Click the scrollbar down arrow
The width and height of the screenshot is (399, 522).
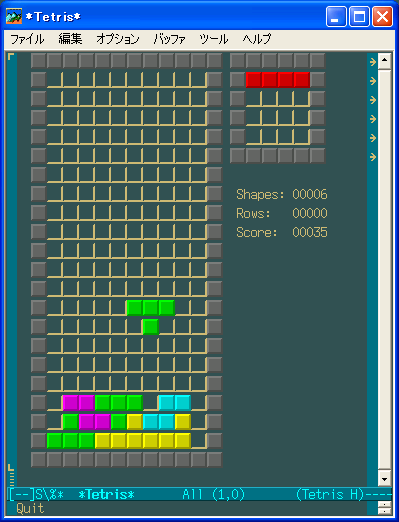pyautogui.click(x=384, y=479)
